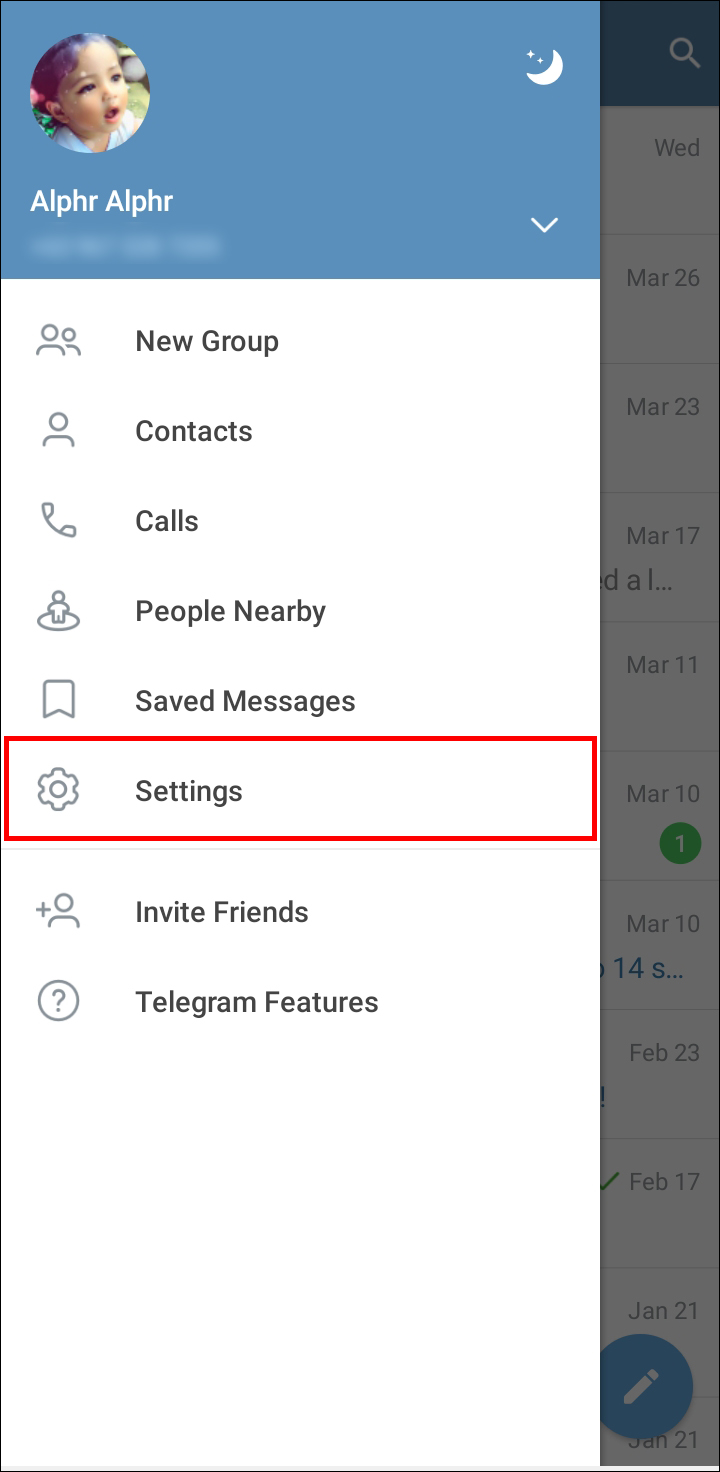720x1472 pixels.
Task: Tap the Alphr Alphr account name
Action: [x=102, y=201]
